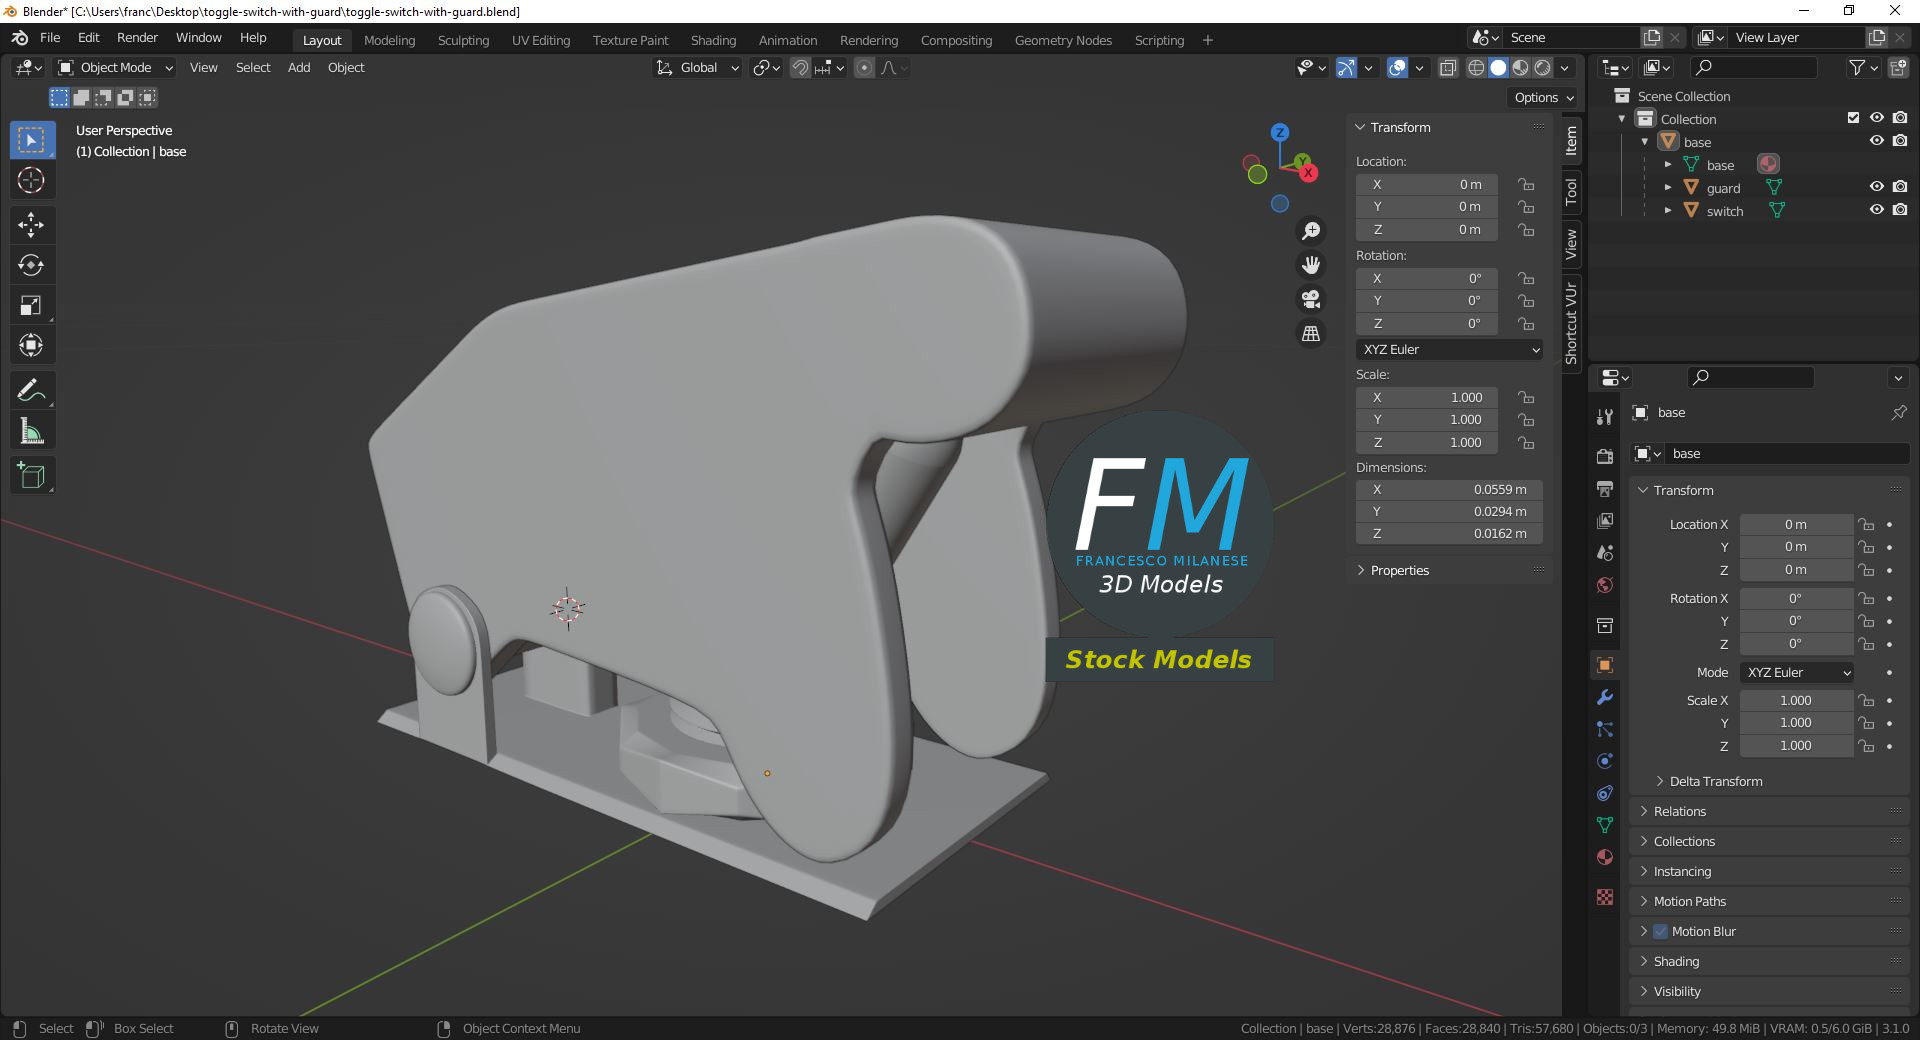Image resolution: width=1920 pixels, height=1040 pixels.
Task: Select the Measure tool
Action: tap(32, 431)
